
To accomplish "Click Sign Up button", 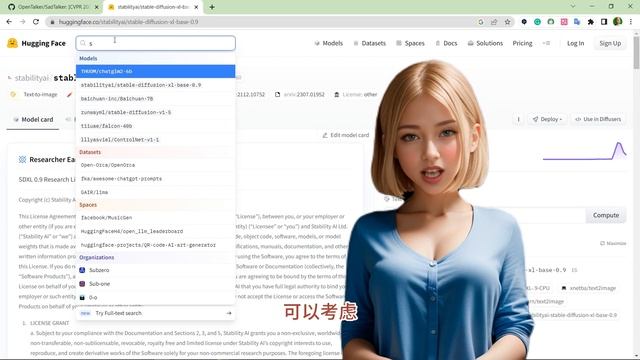I will pos(610,43).
